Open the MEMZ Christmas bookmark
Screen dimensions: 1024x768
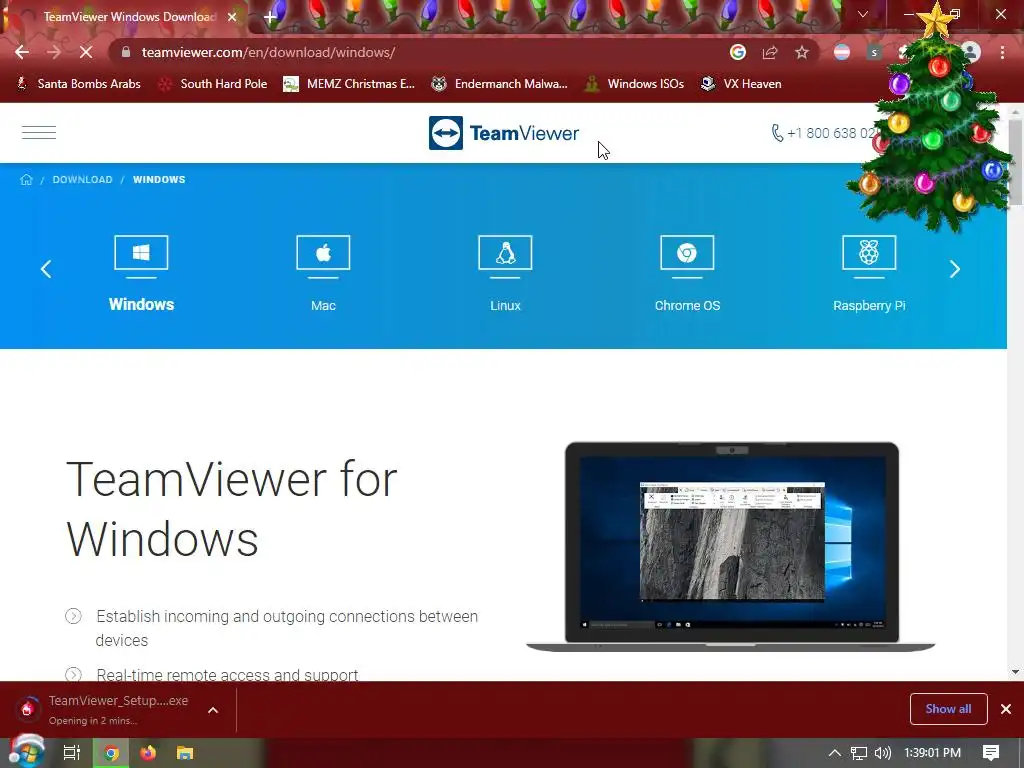point(349,84)
